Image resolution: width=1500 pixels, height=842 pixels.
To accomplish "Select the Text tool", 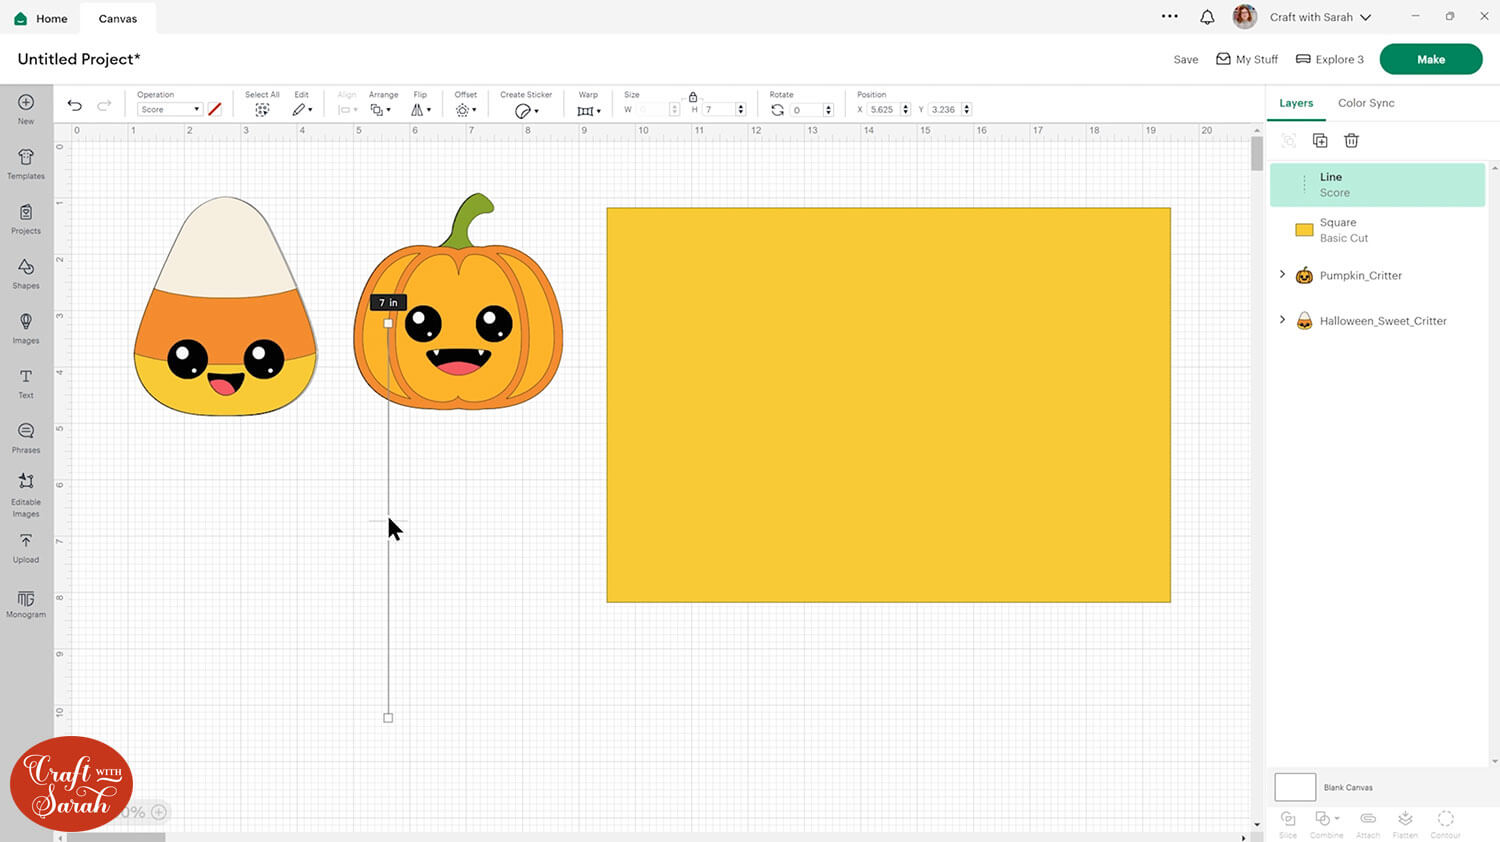I will tap(26, 382).
